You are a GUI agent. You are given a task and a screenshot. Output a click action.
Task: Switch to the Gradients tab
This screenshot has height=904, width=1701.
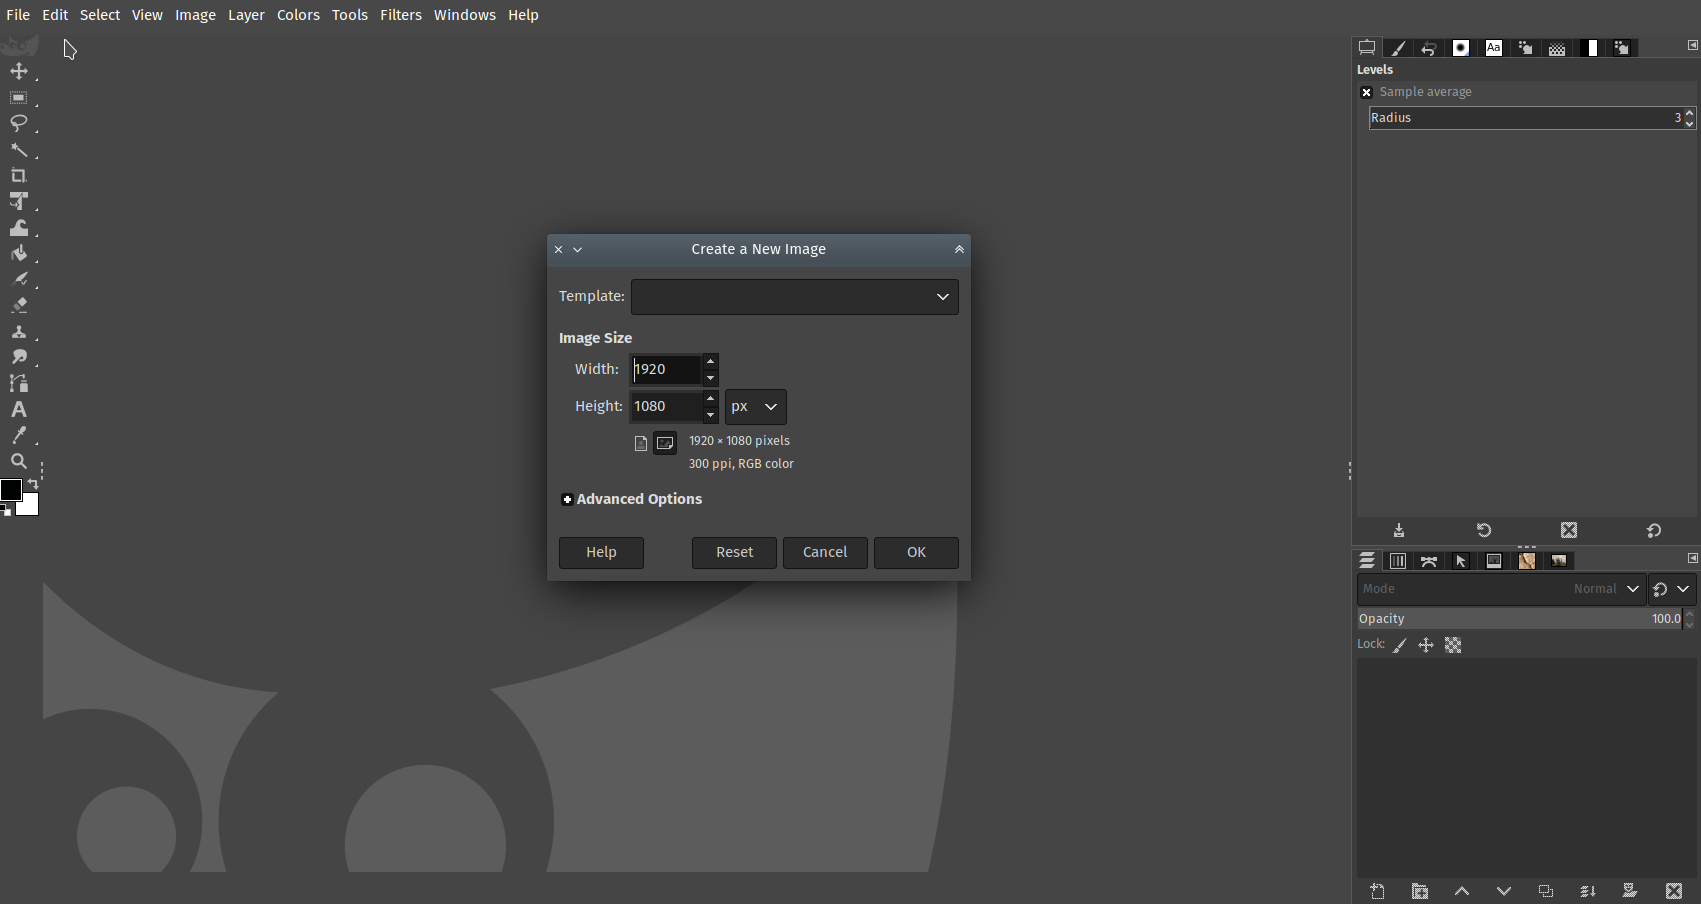point(1590,48)
